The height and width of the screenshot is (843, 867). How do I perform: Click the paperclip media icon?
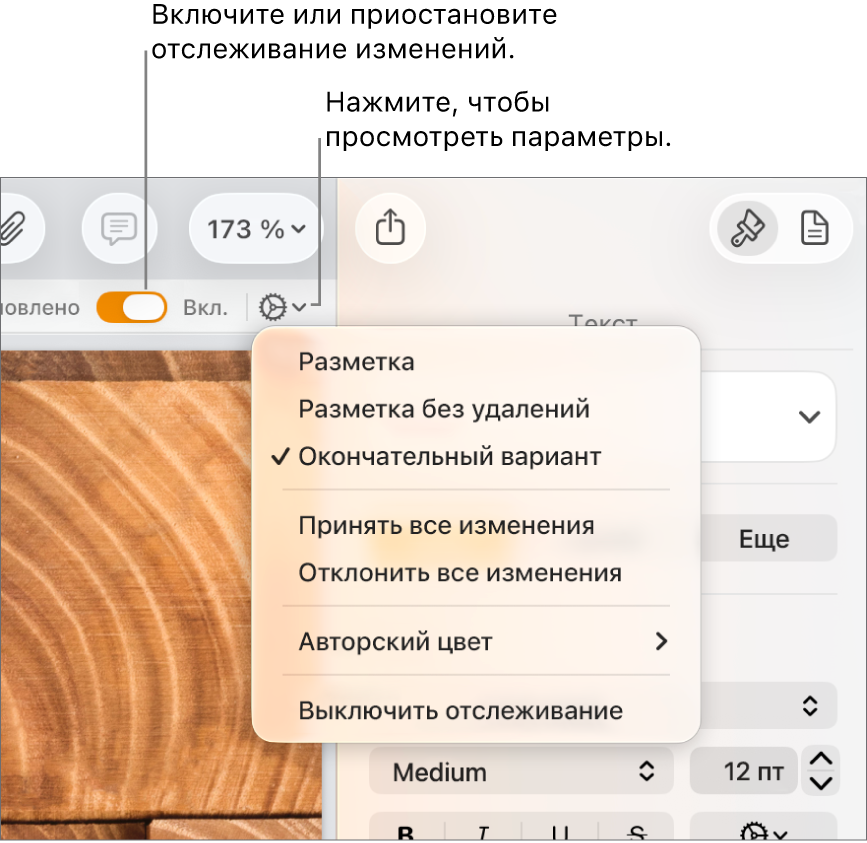12,228
